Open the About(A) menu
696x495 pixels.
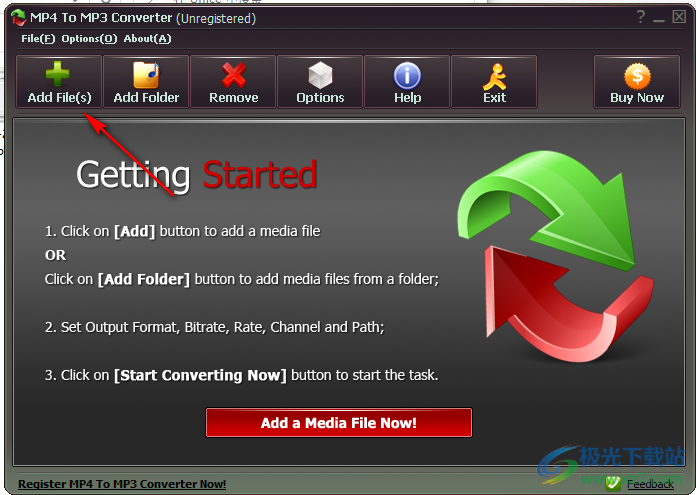(147, 39)
